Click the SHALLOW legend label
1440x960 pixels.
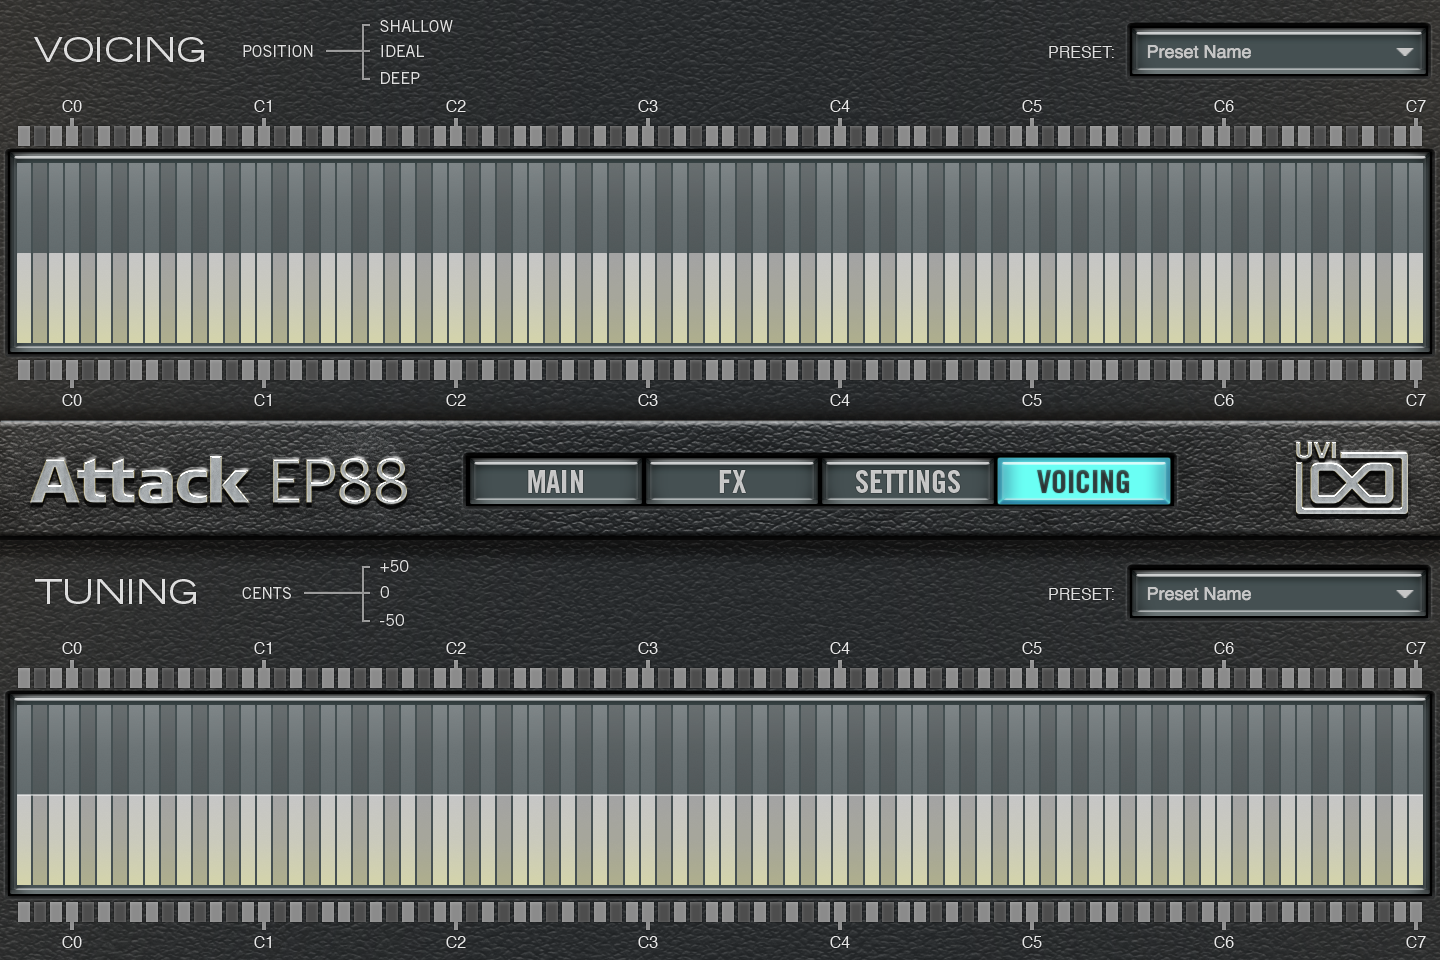coord(416,26)
